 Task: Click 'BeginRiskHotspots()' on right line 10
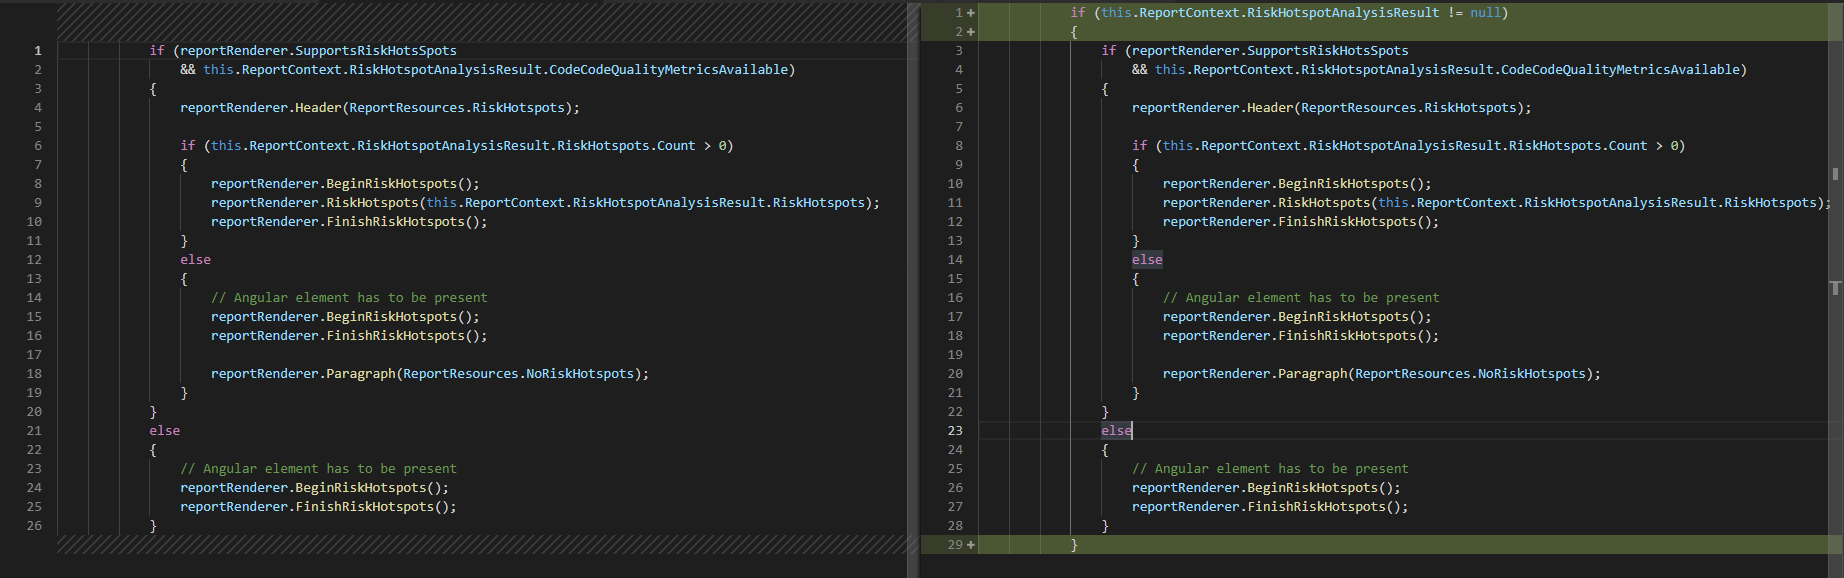pos(1351,184)
